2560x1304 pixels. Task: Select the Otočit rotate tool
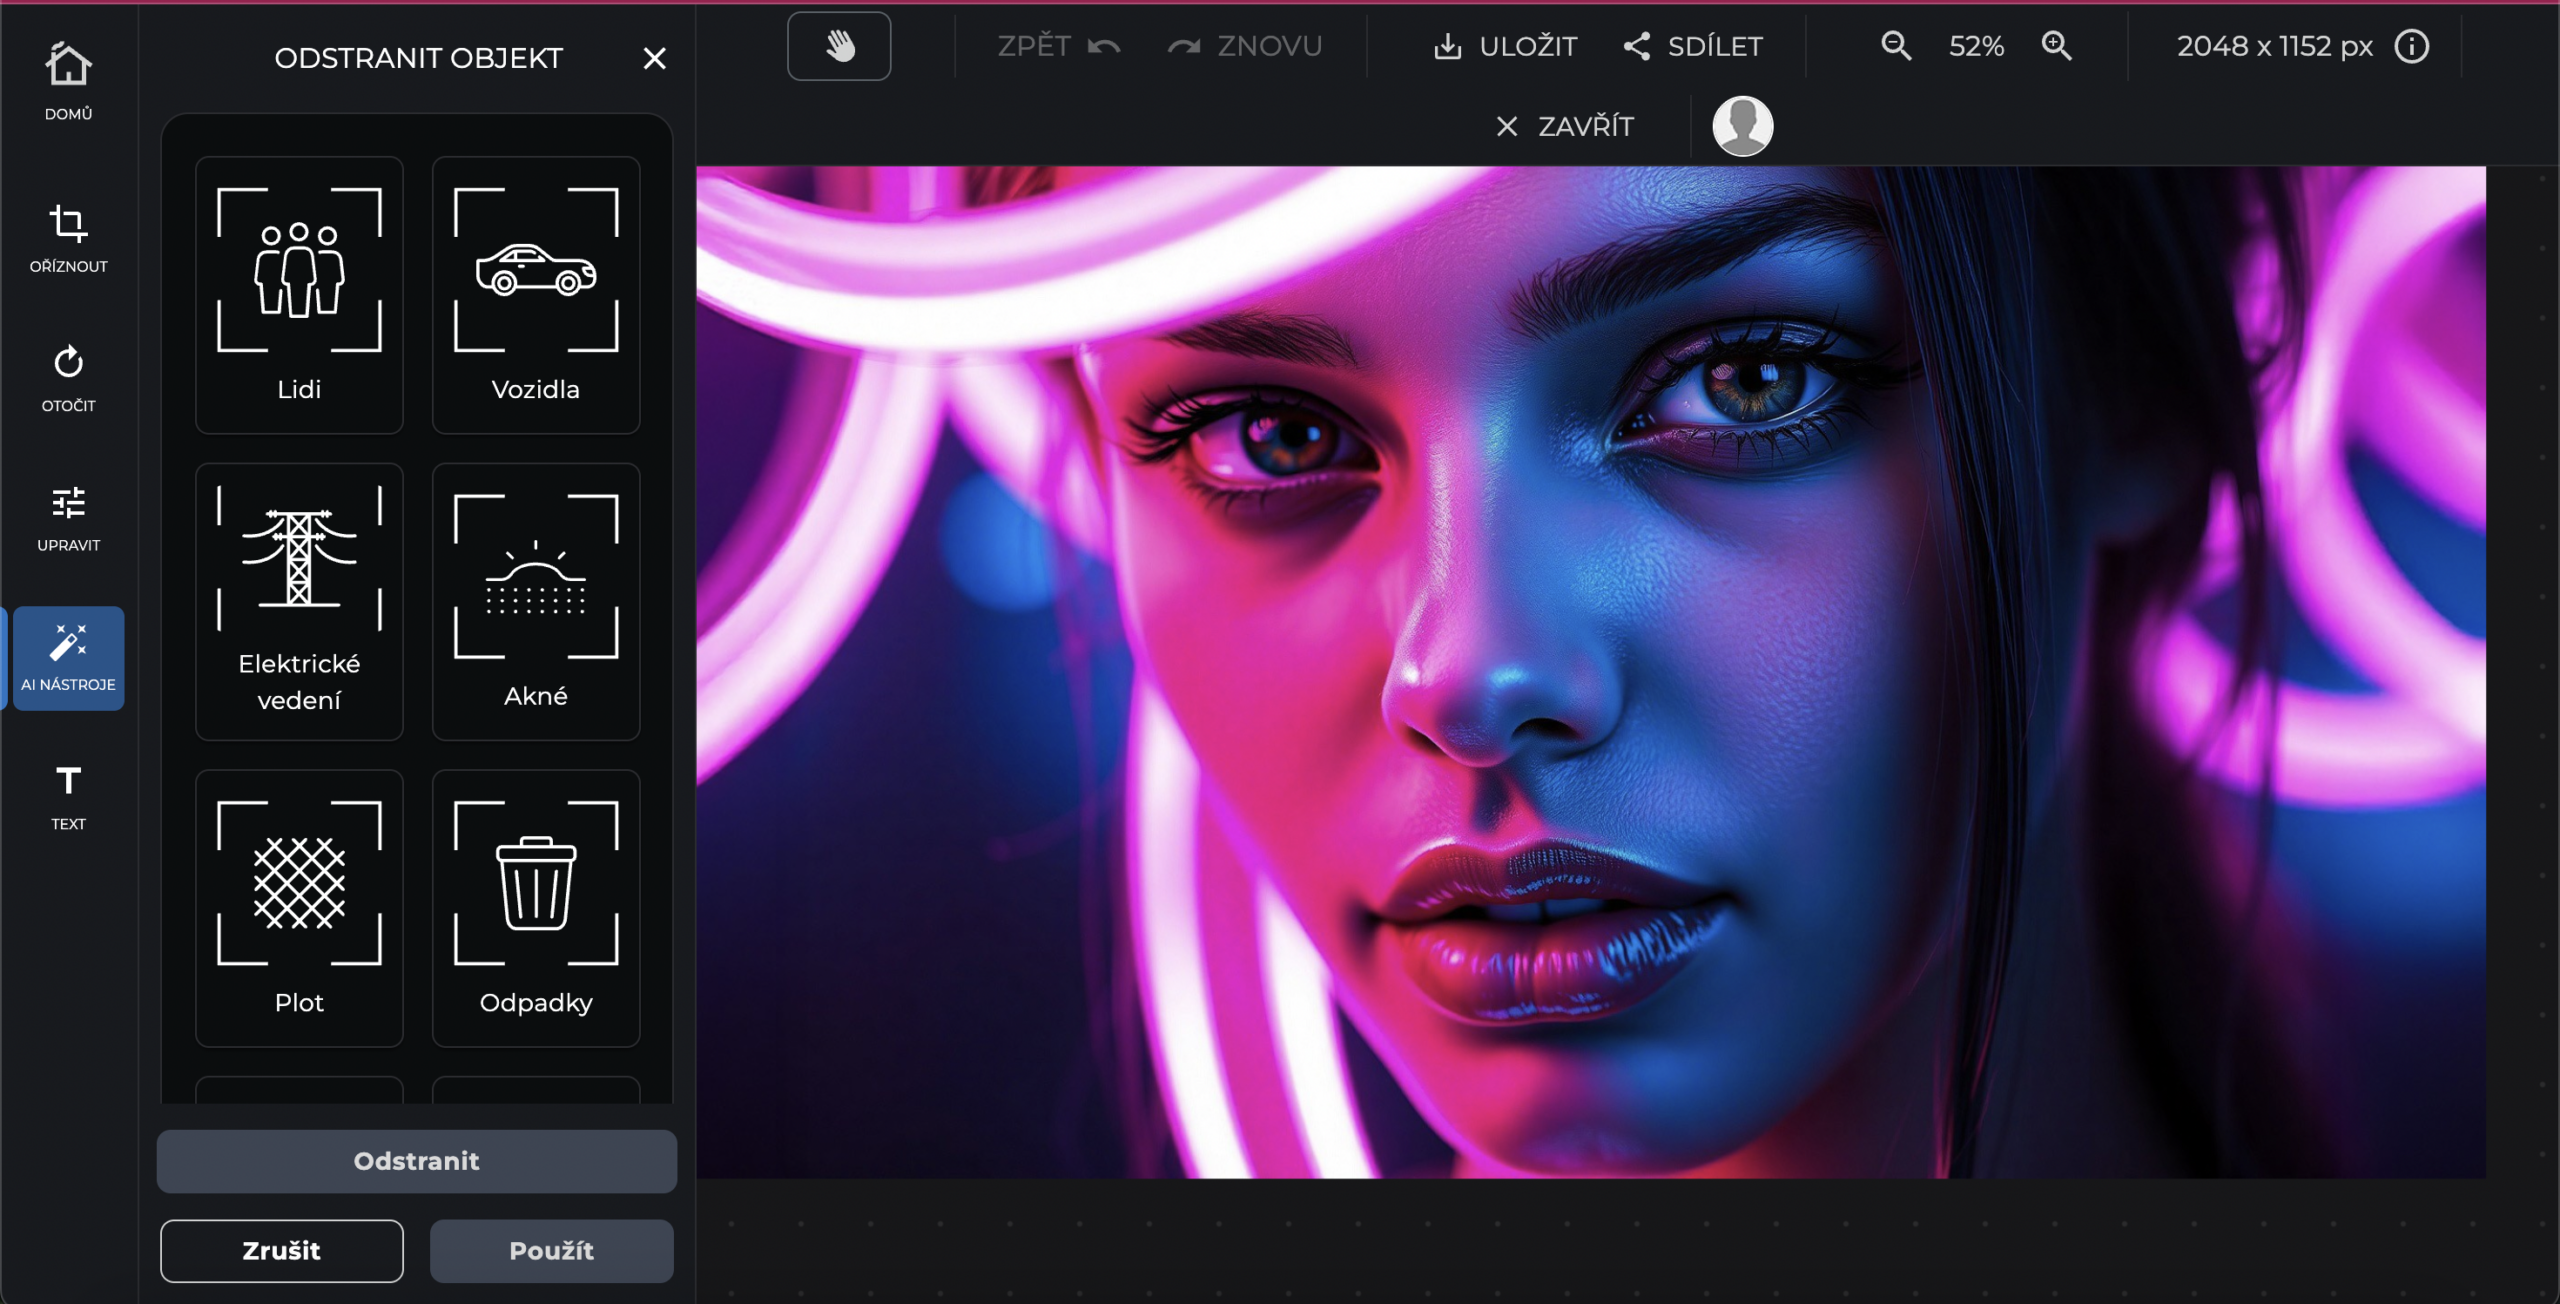point(68,377)
